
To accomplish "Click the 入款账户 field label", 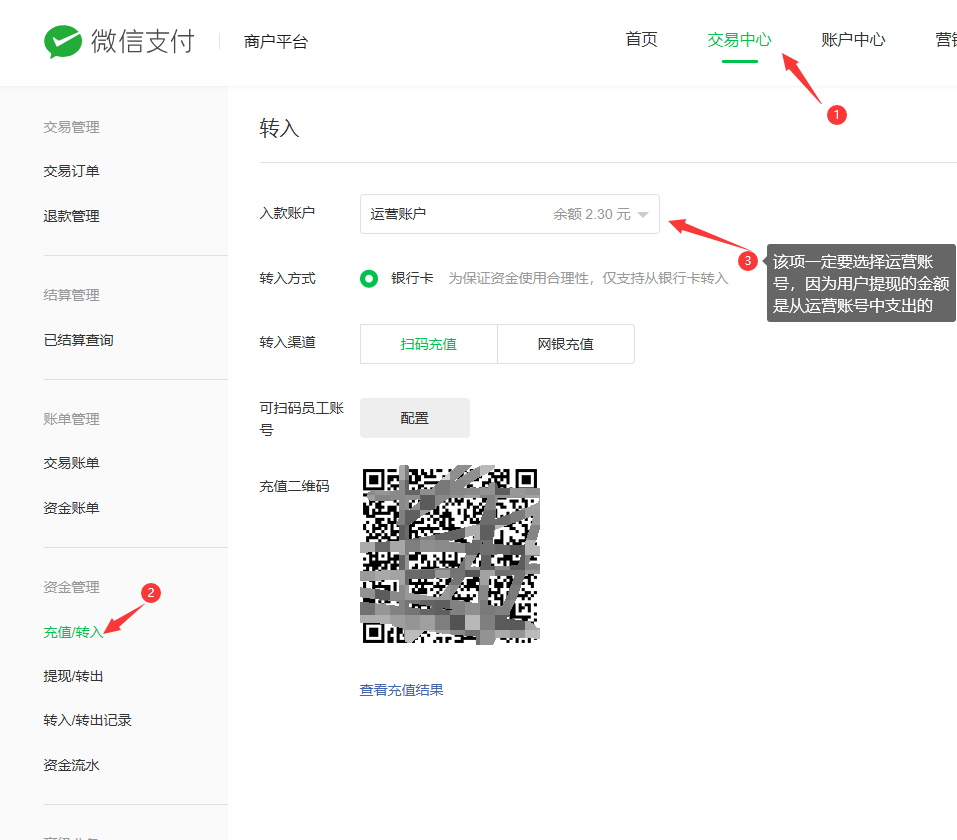I will point(287,213).
